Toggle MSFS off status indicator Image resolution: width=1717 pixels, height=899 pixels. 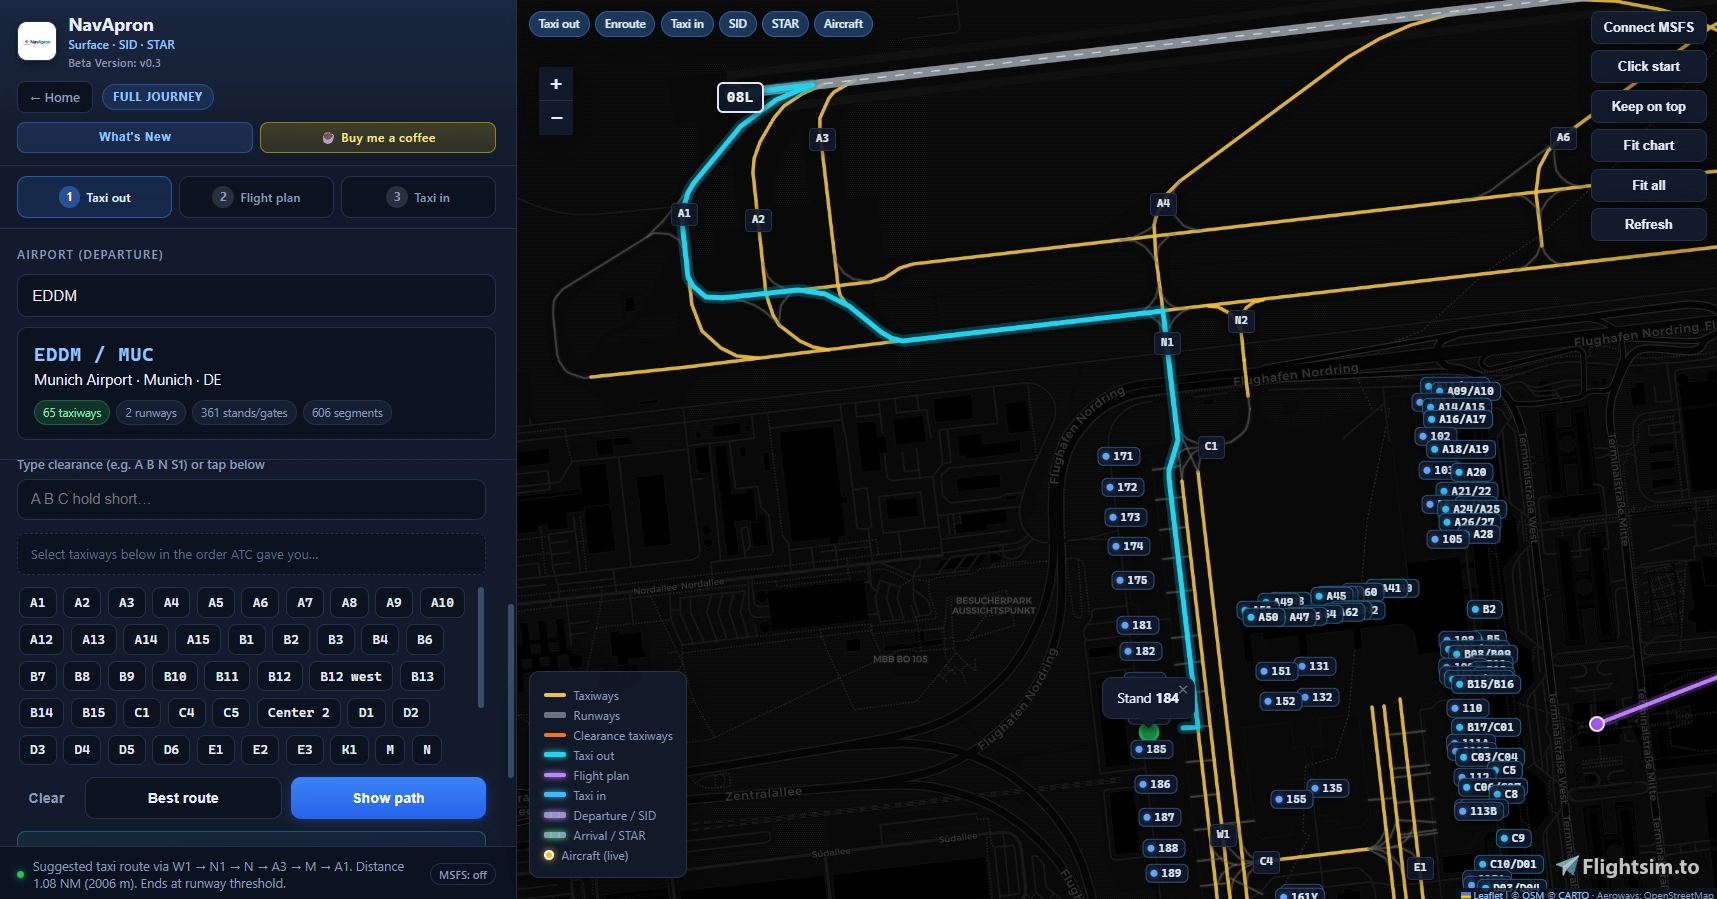click(x=463, y=875)
